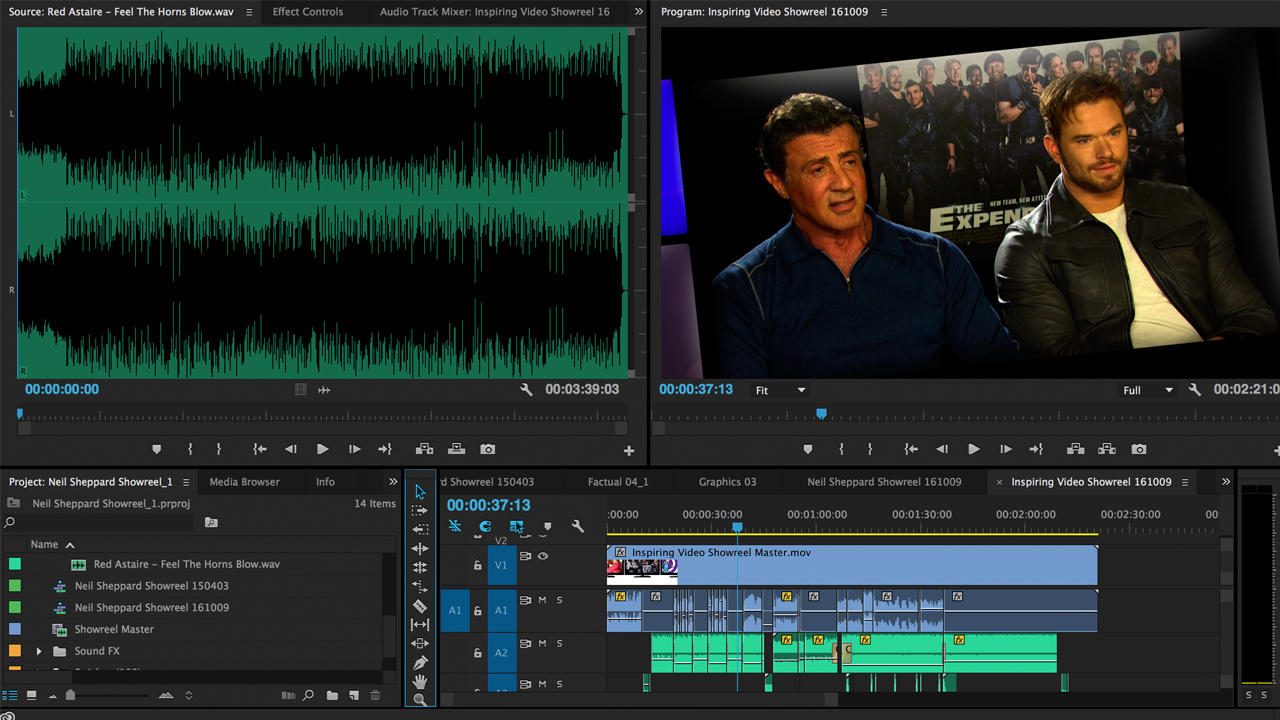This screenshot has height=720, width=1280.
Task: Click Extract button in Program monitor
Action: 1107,449
